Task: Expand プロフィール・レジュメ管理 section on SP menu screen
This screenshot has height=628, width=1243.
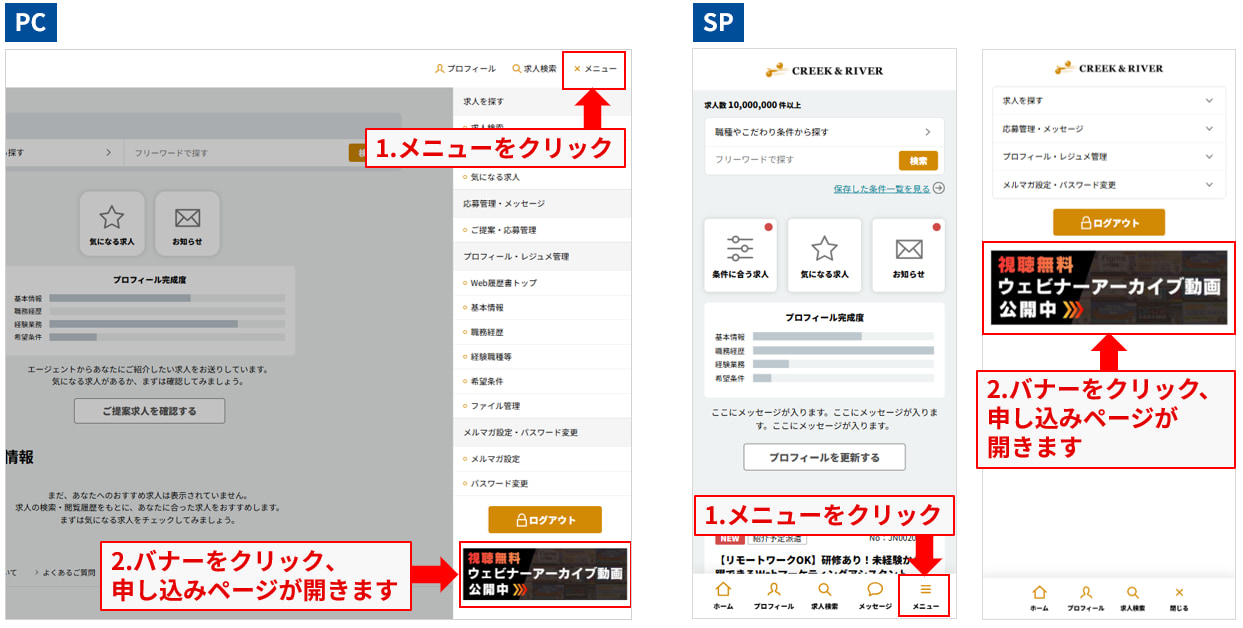Action: 1109,157
